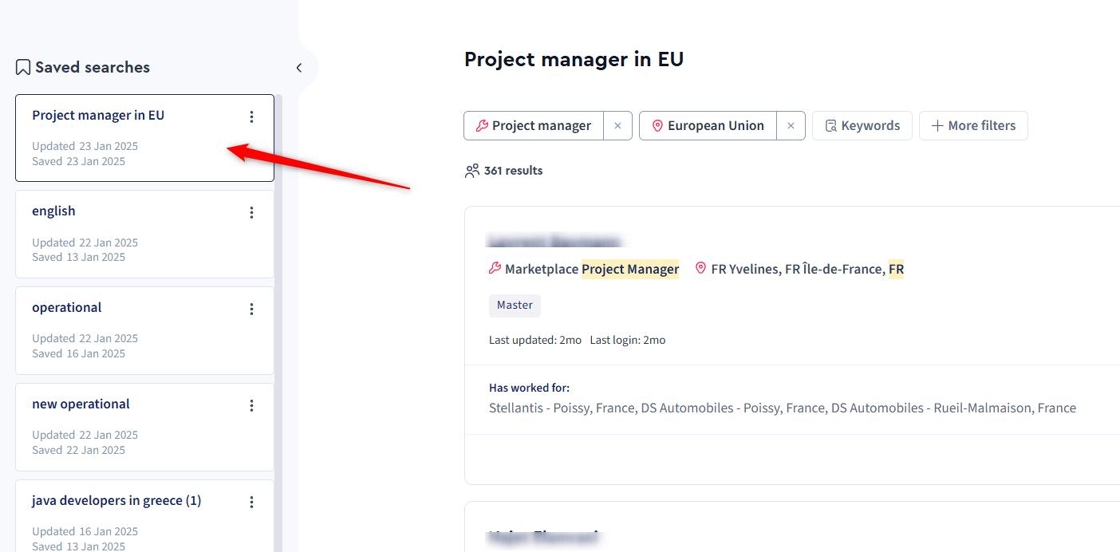This screenshot has height=552, width=1120.
Task: Open the Keywords filter
Action: click(862, 126)
